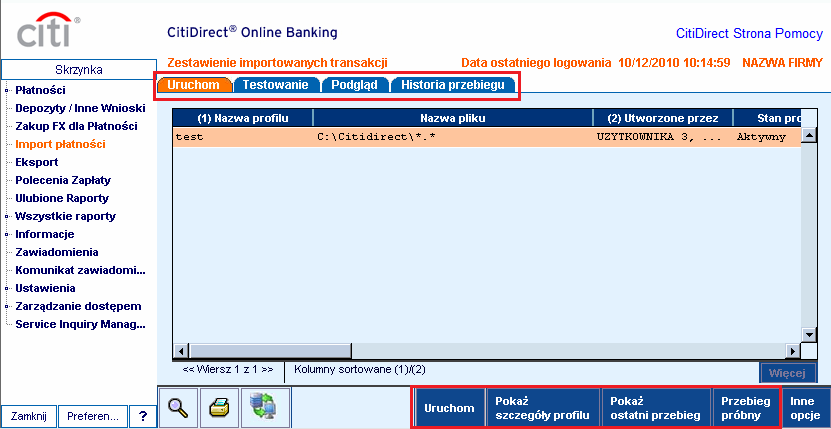Click horizontal scrollbar left arrow

(x=181, y=351)
